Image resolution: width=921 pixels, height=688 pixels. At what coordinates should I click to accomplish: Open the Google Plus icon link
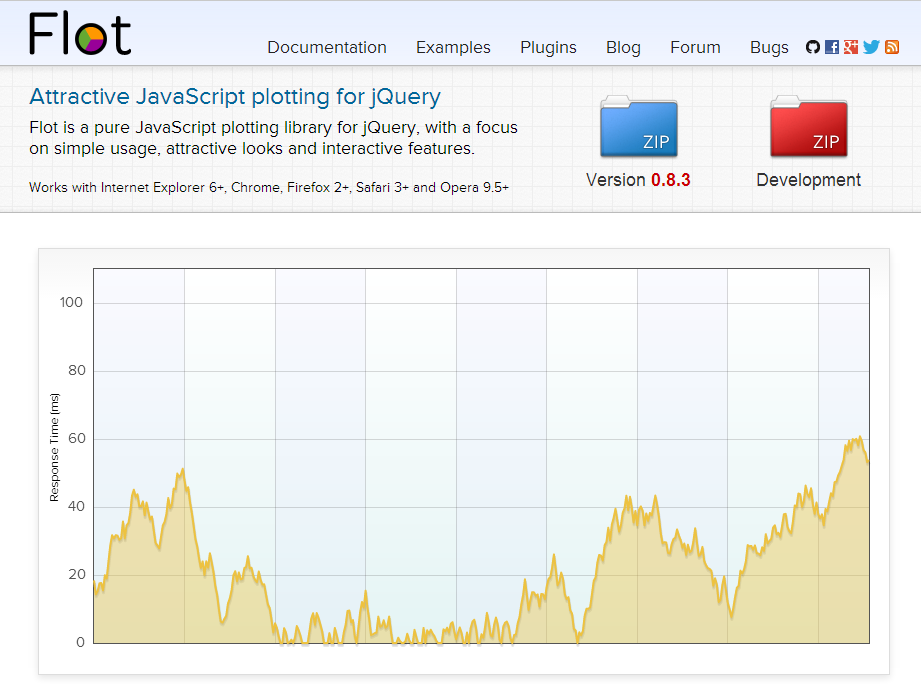(851, 47)
